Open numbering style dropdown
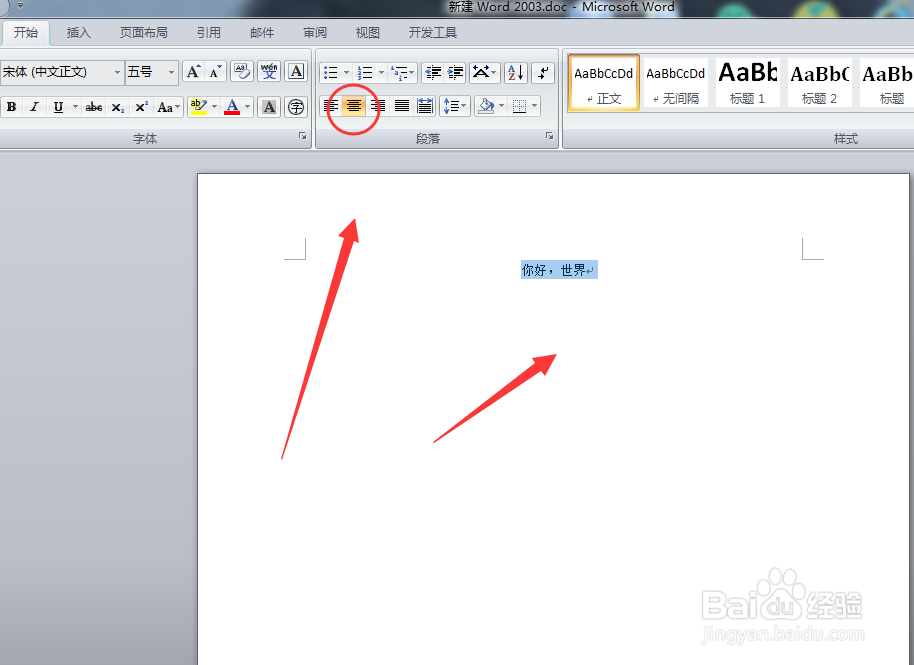Image resolution: width=914 pixels, height=665 pixels. [x=381, y=73]
